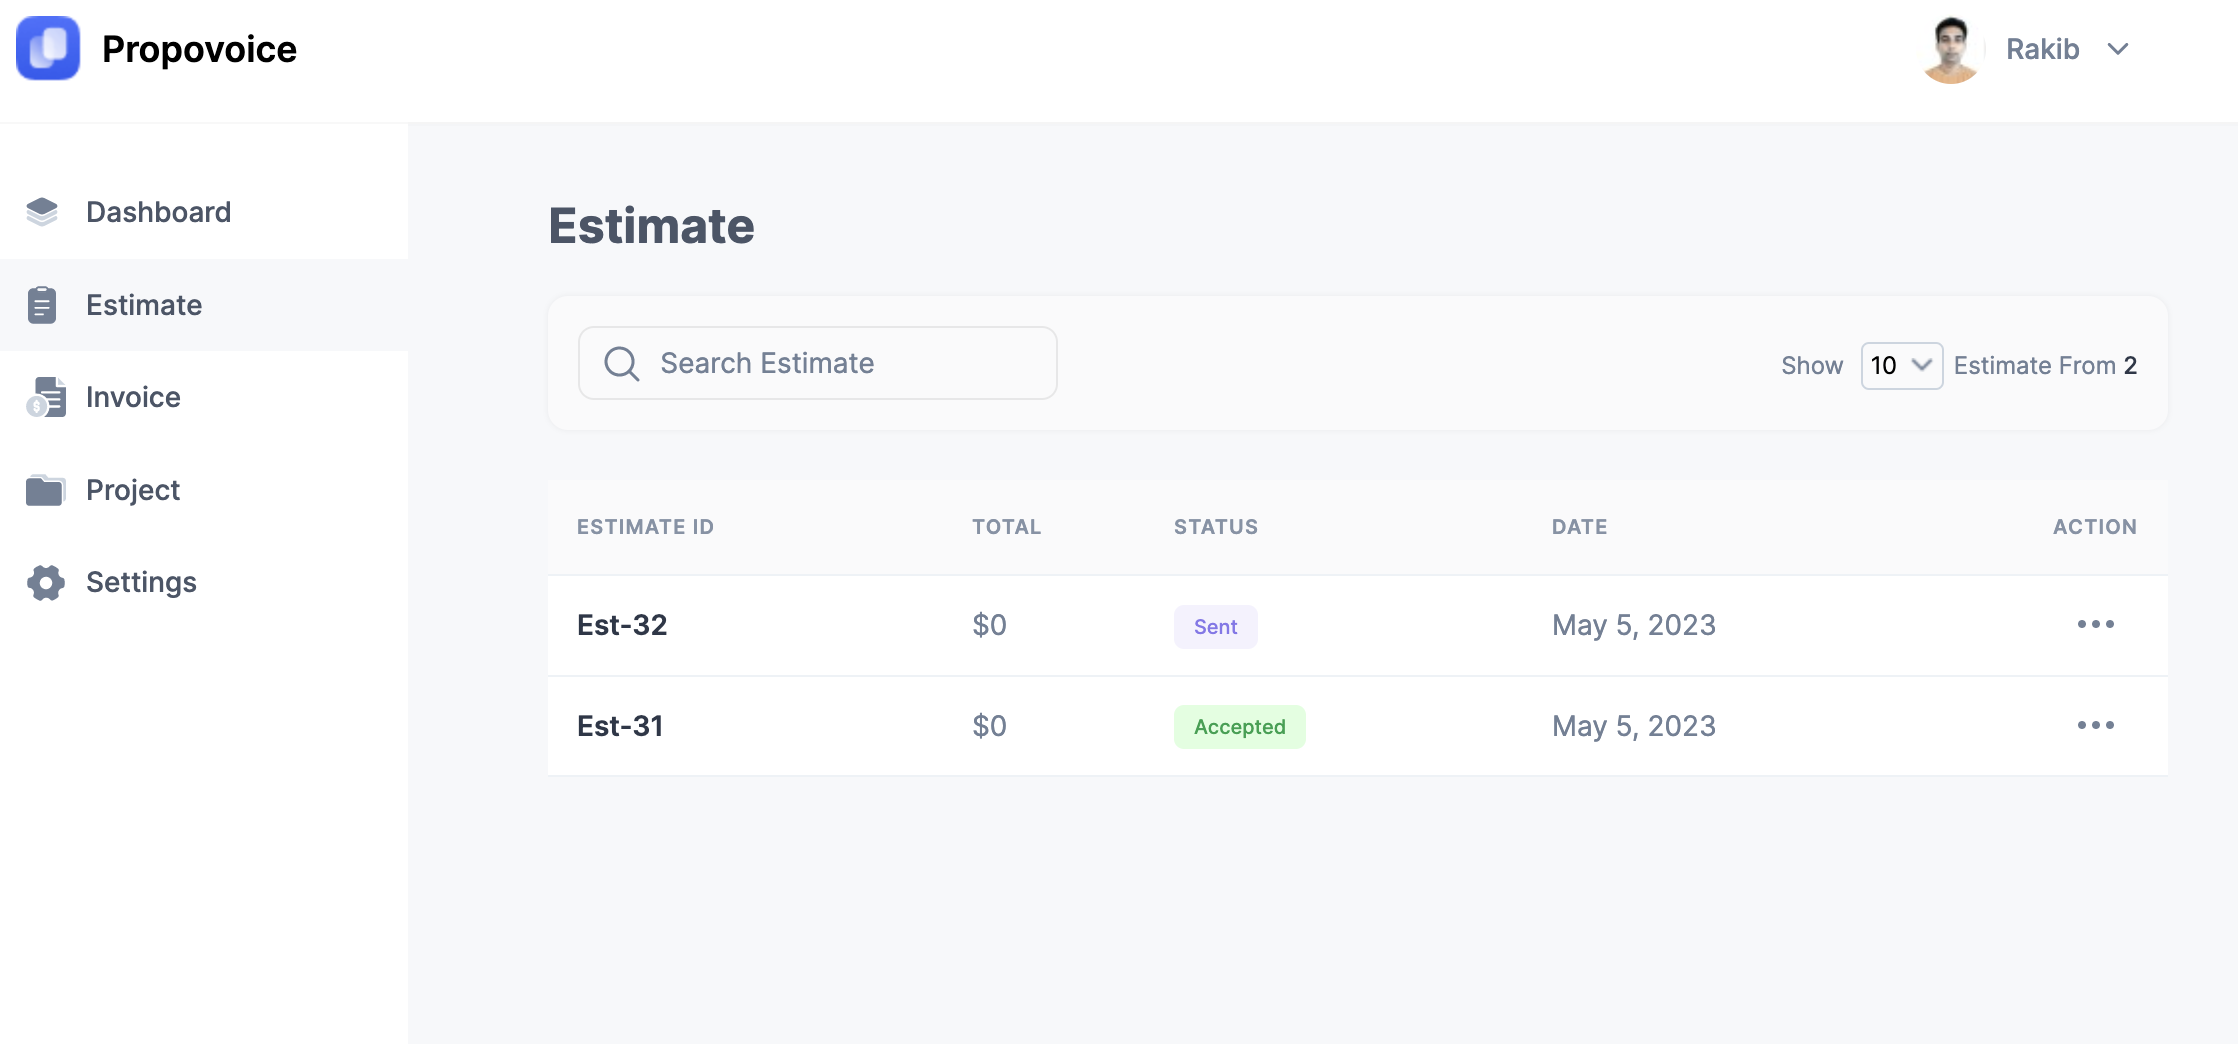Click the Status column header
Viewport: 2238px width, 1044px height.
coord(1216,527)
